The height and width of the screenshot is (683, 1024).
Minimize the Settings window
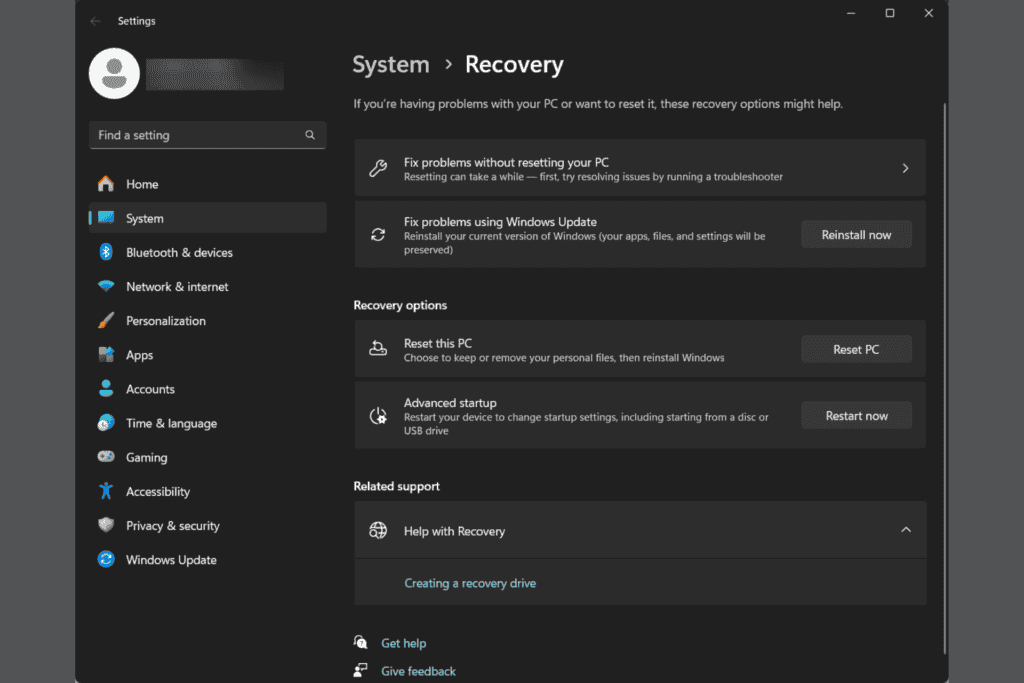(x=851, y=13)
